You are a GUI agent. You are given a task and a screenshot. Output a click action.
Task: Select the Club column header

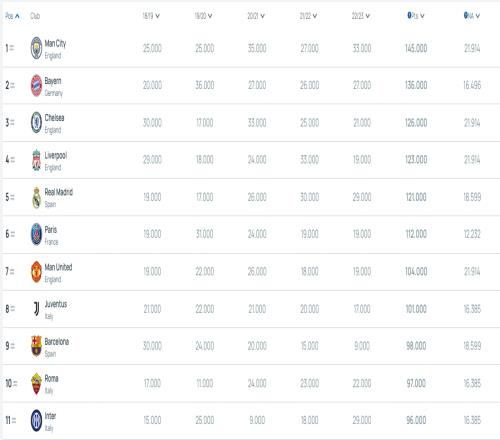point(35,16)
